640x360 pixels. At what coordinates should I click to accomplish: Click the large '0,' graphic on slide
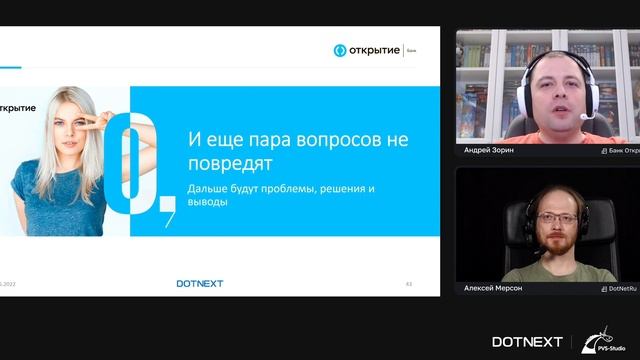pos(140,169)
